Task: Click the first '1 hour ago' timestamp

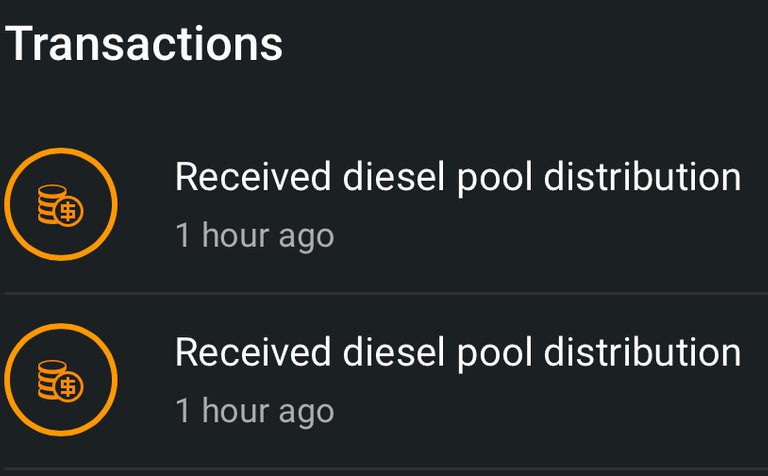Action: (x=255, y=236)
